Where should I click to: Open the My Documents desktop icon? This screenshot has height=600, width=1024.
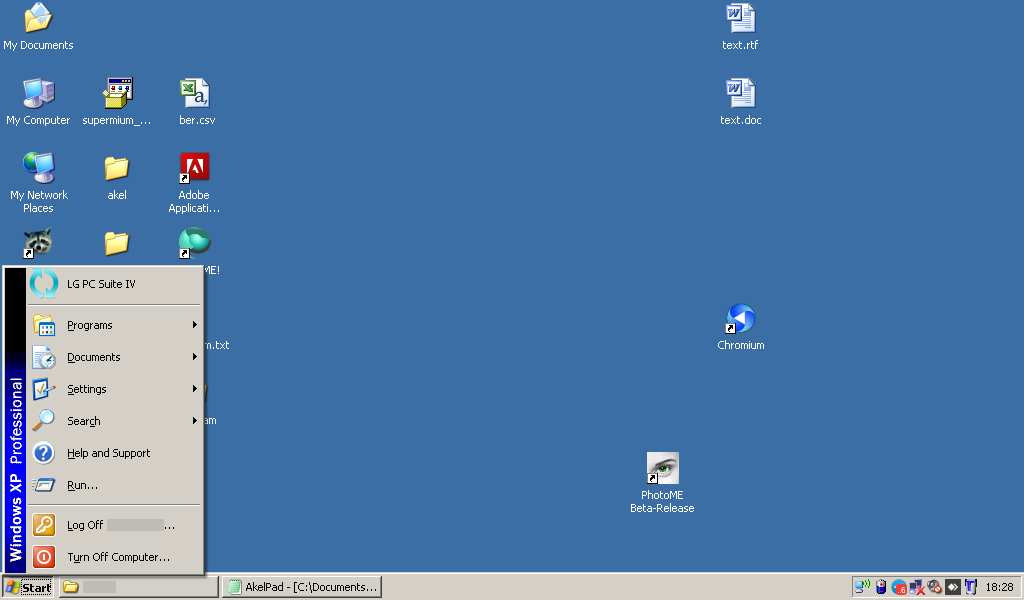(38, 18)
